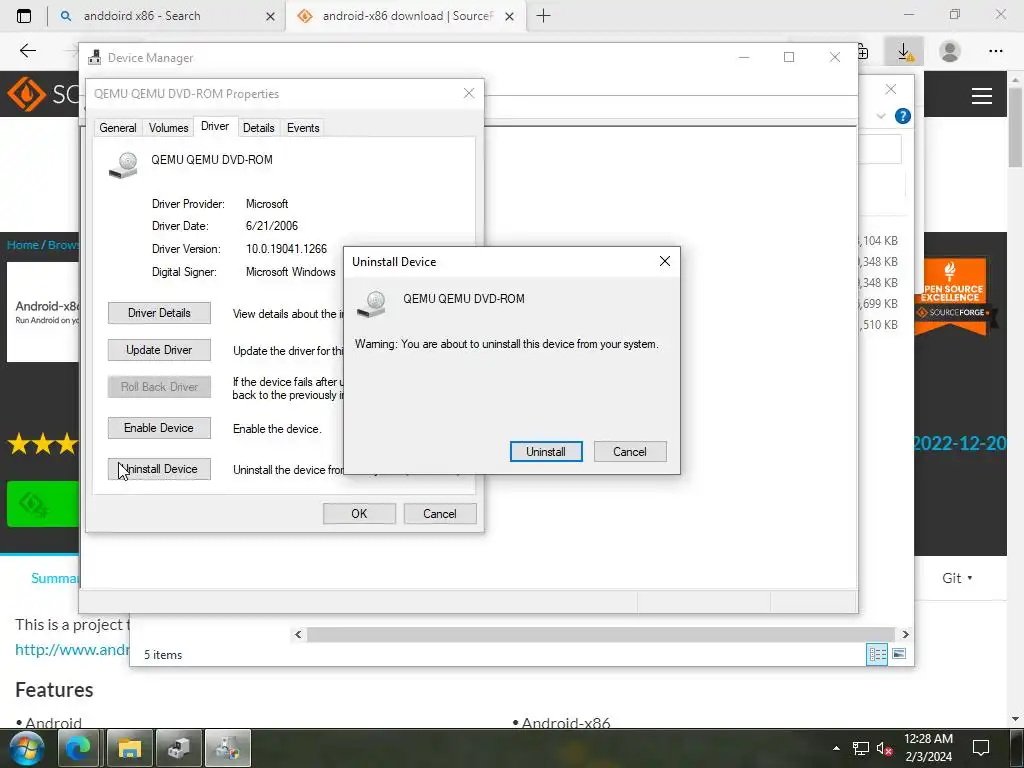Open the http://www.andr project link
This screenshot has height=768, width=1024.
click(72, 649)
